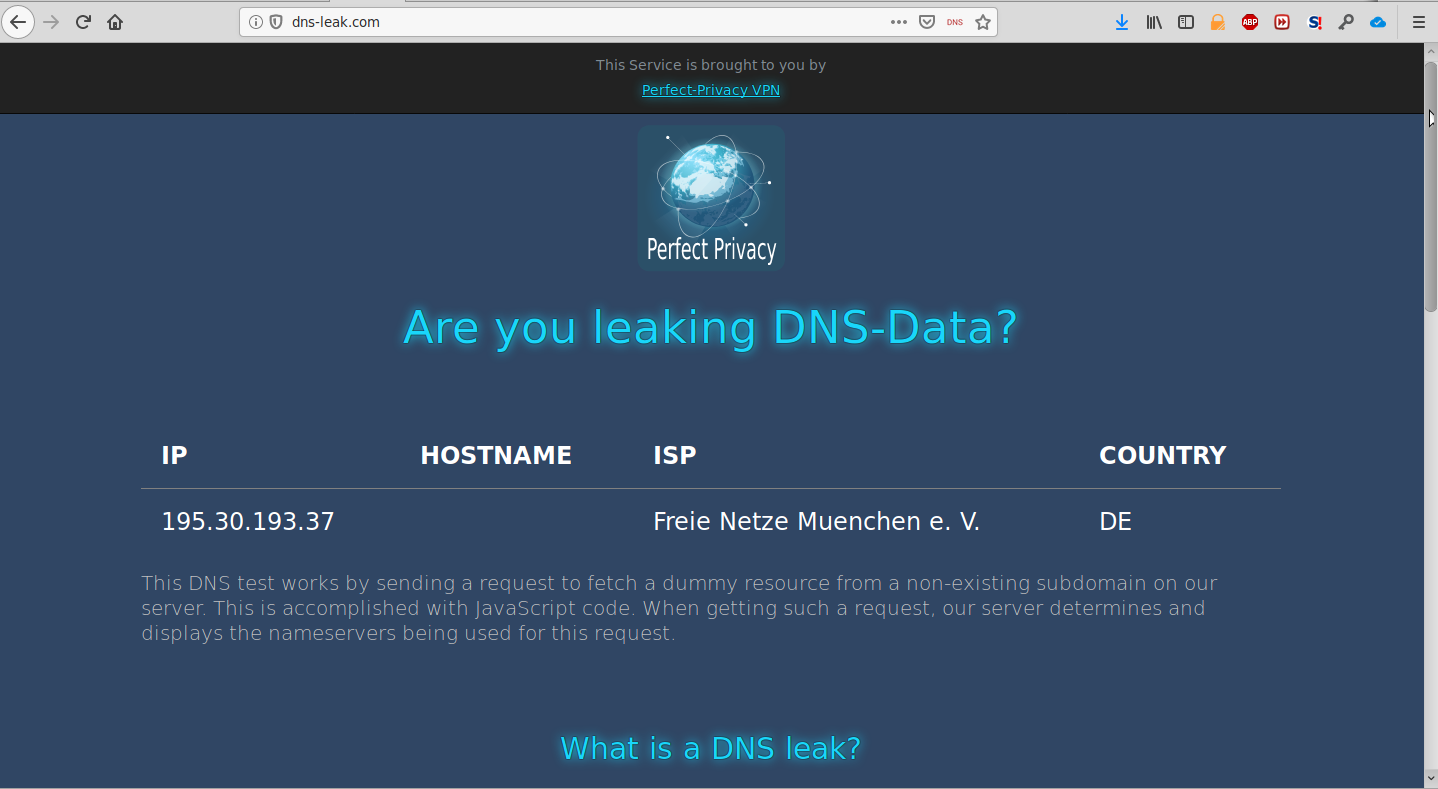Save page to Pocket

click(x=927, y=22)
